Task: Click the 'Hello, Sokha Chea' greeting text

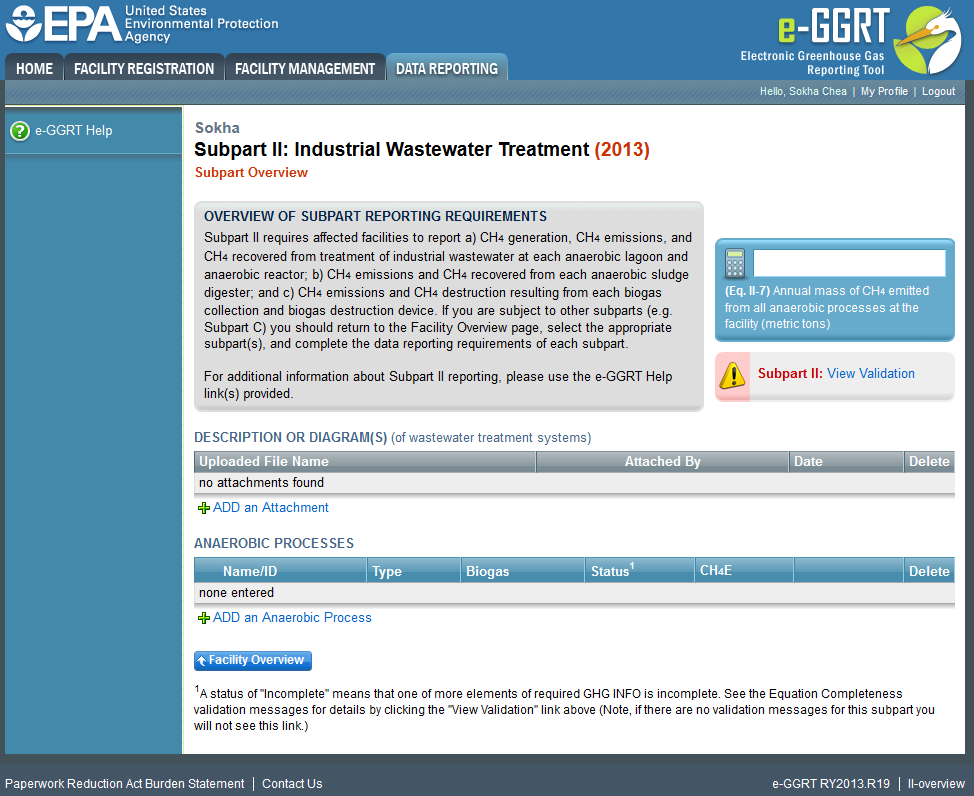Action: (x=803, y=91)
